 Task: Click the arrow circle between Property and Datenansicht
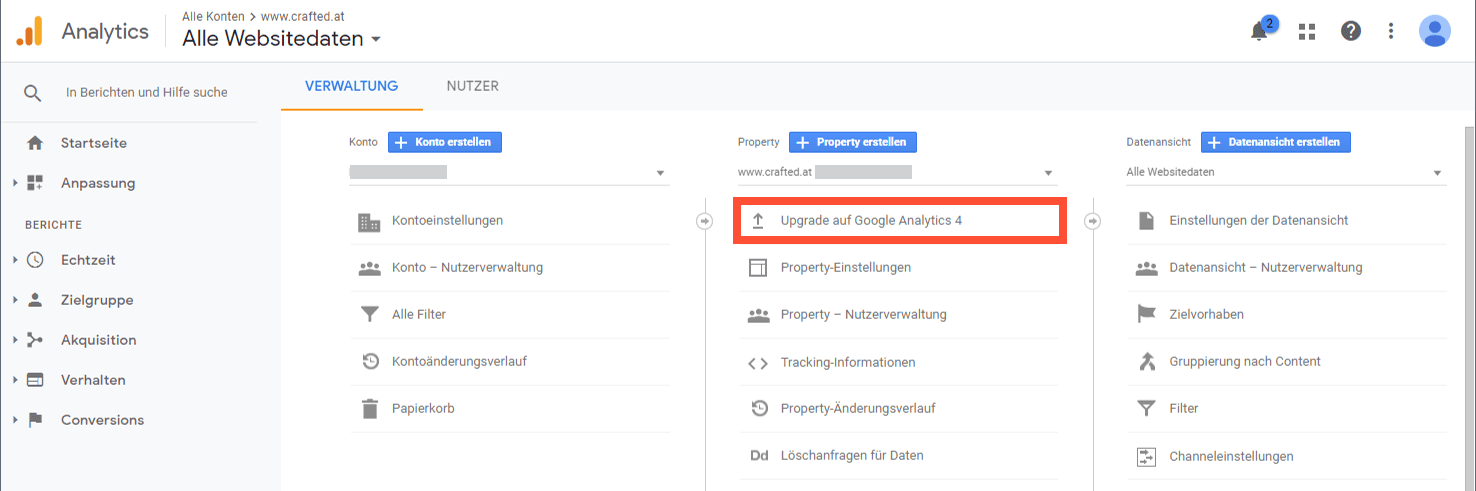pos(1092,221)
